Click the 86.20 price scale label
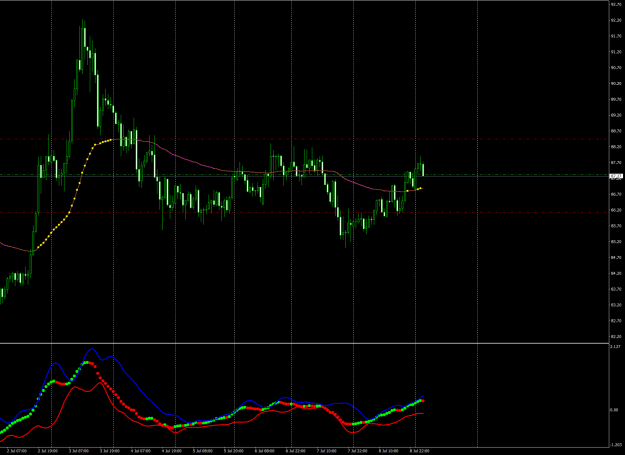This screenshot has width=625, height=455. (x=616, y=210)
